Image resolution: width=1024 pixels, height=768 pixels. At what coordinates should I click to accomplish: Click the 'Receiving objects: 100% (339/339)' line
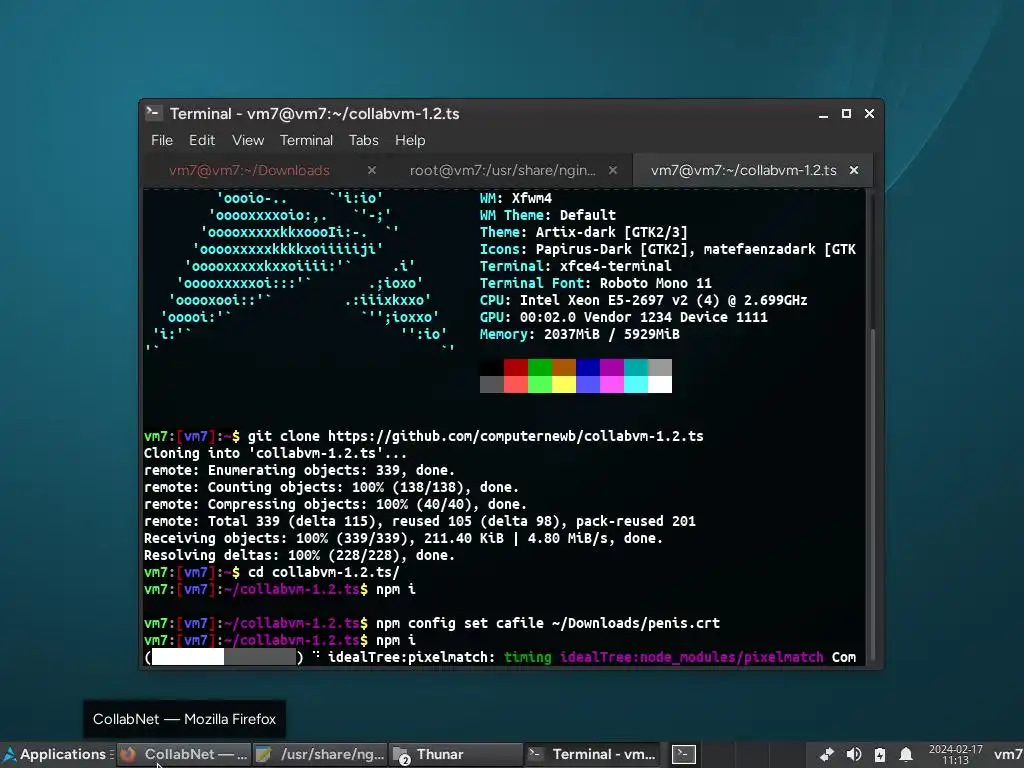pyautogui.click(x=403, y=538)
